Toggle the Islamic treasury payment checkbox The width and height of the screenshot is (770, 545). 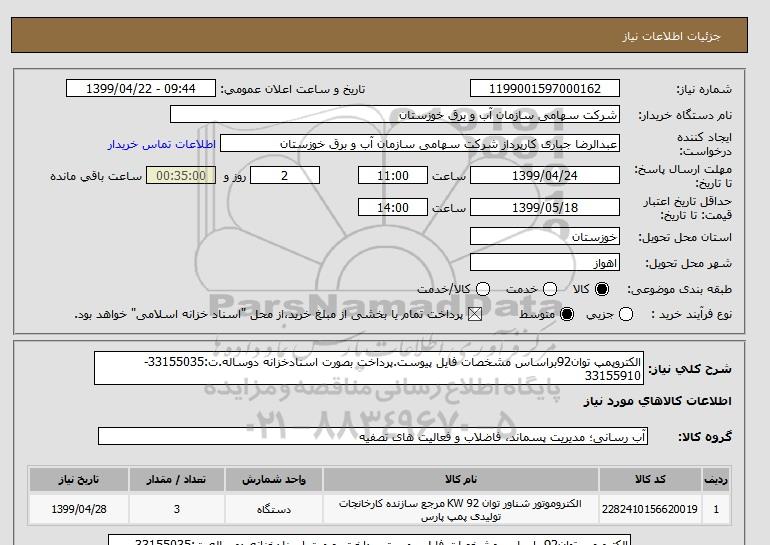click(474, 314)
